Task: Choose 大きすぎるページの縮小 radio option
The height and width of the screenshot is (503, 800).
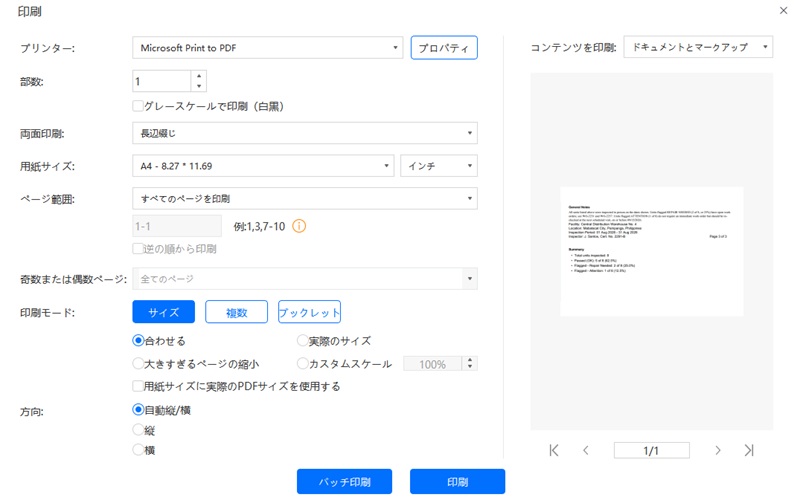Action: [x=138, y=363]
